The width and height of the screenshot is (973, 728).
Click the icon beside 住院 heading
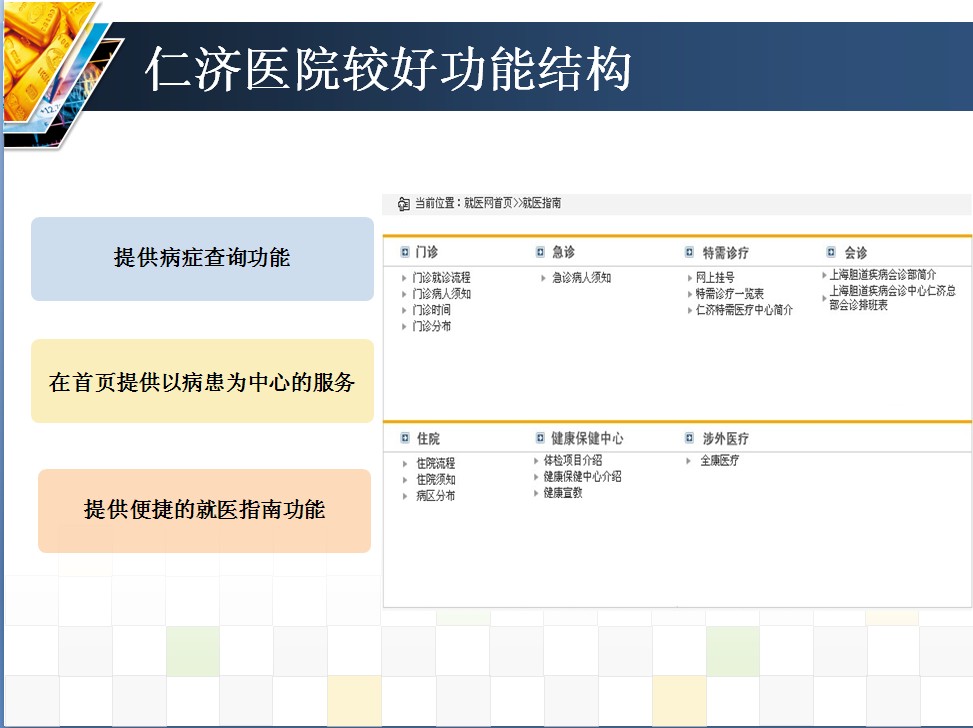(x=405, y=438)
